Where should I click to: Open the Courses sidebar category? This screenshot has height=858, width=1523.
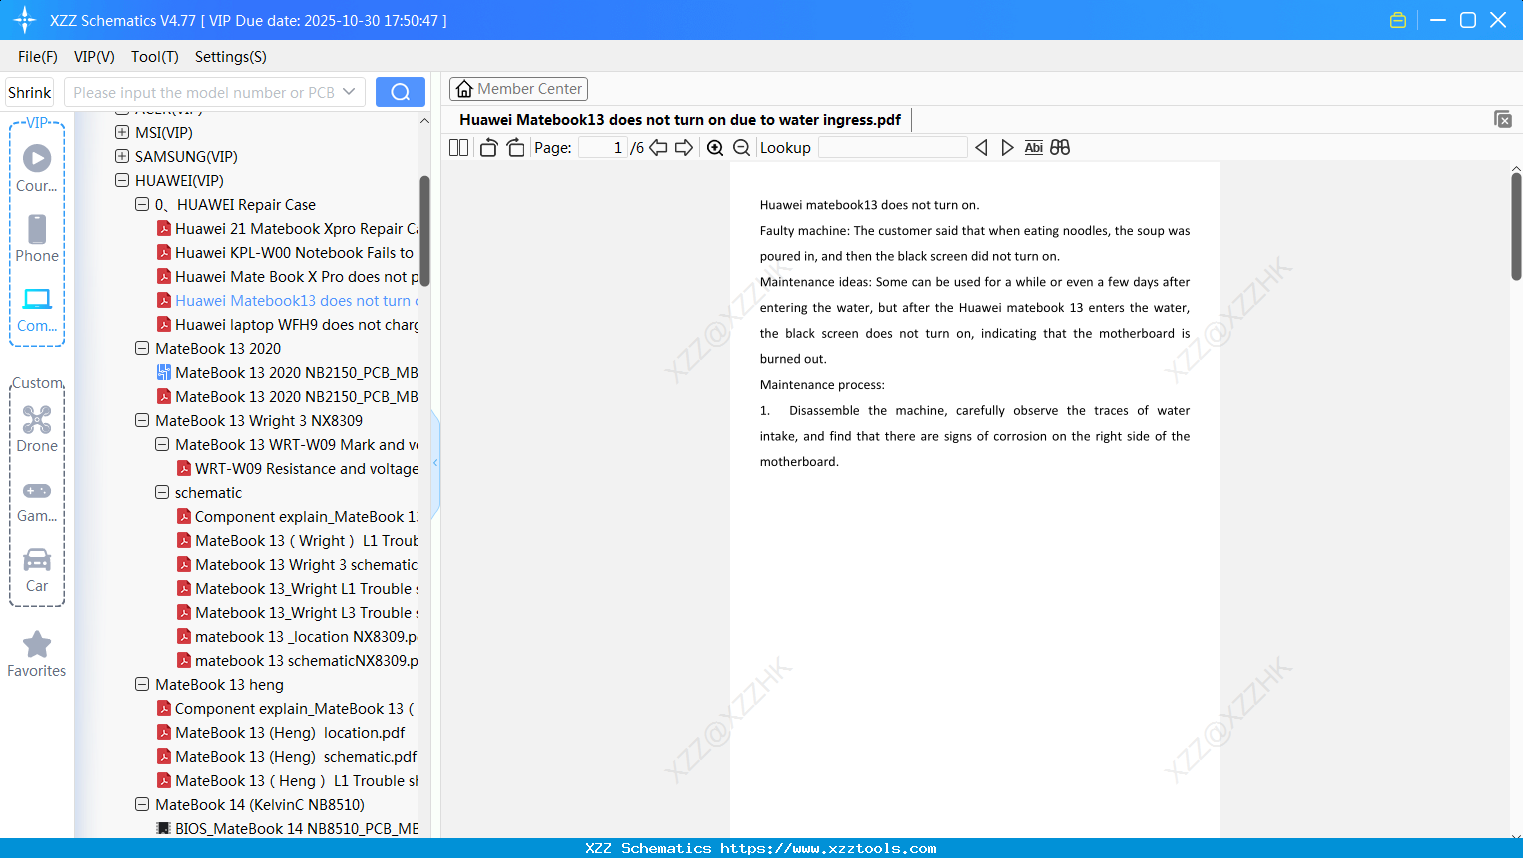pyautogui.click(x=37, y=168)
